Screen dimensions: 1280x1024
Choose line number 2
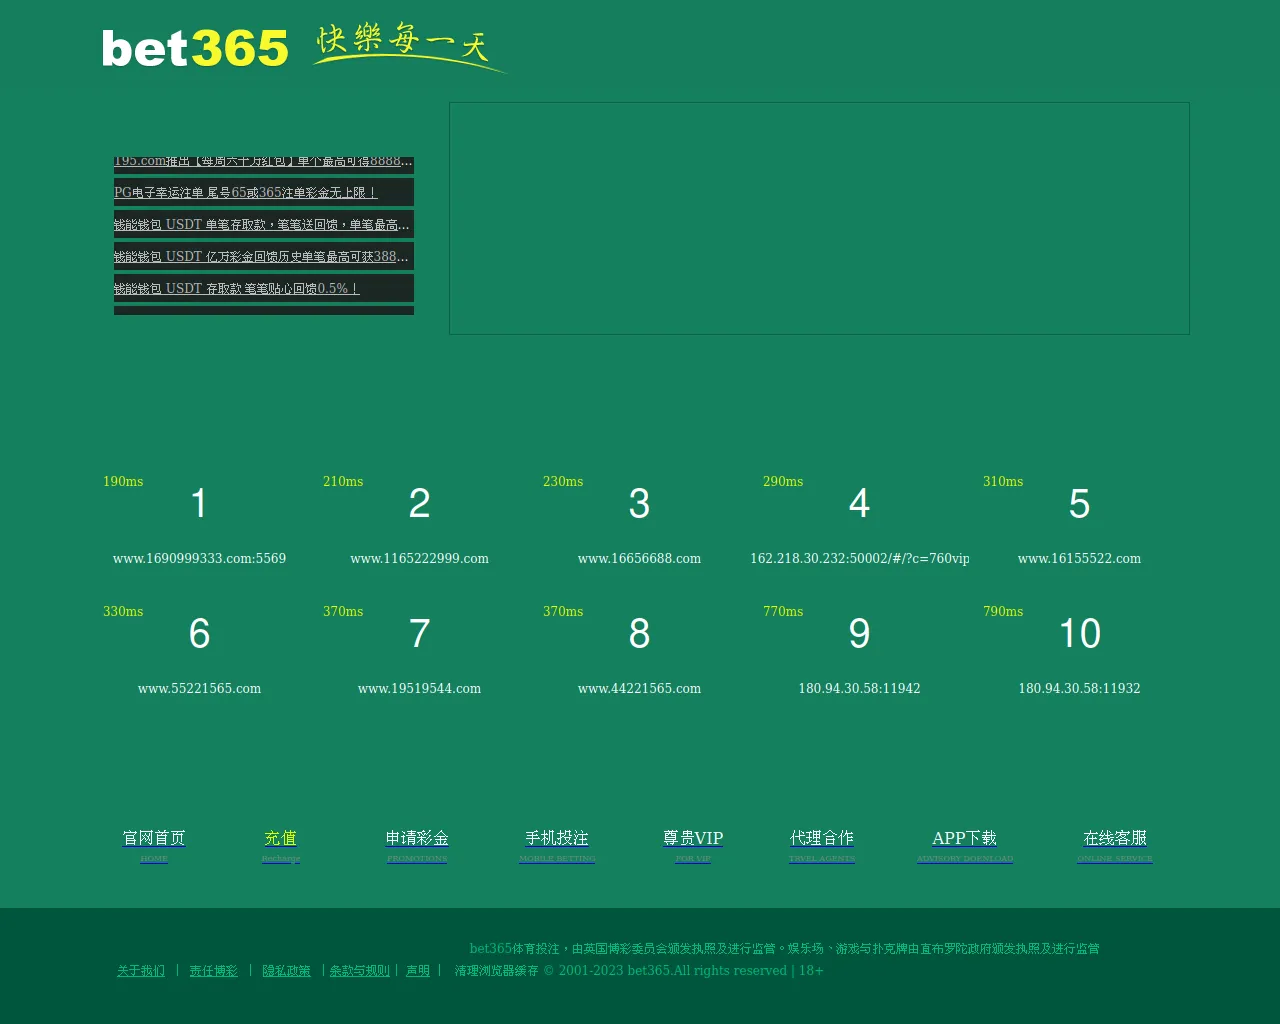point(419,503)
